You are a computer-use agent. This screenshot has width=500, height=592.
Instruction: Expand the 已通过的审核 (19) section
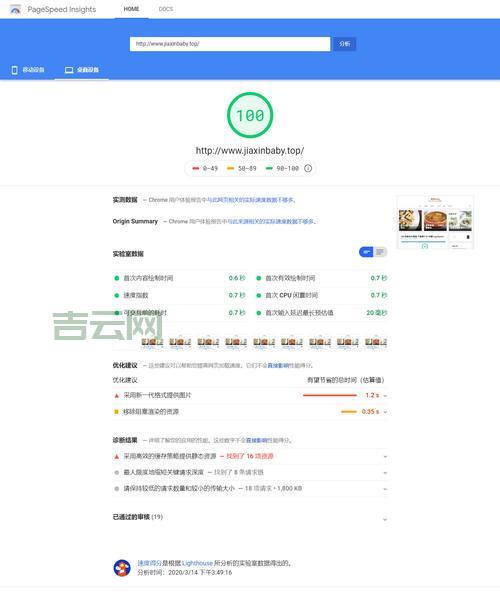pos(250,517)
